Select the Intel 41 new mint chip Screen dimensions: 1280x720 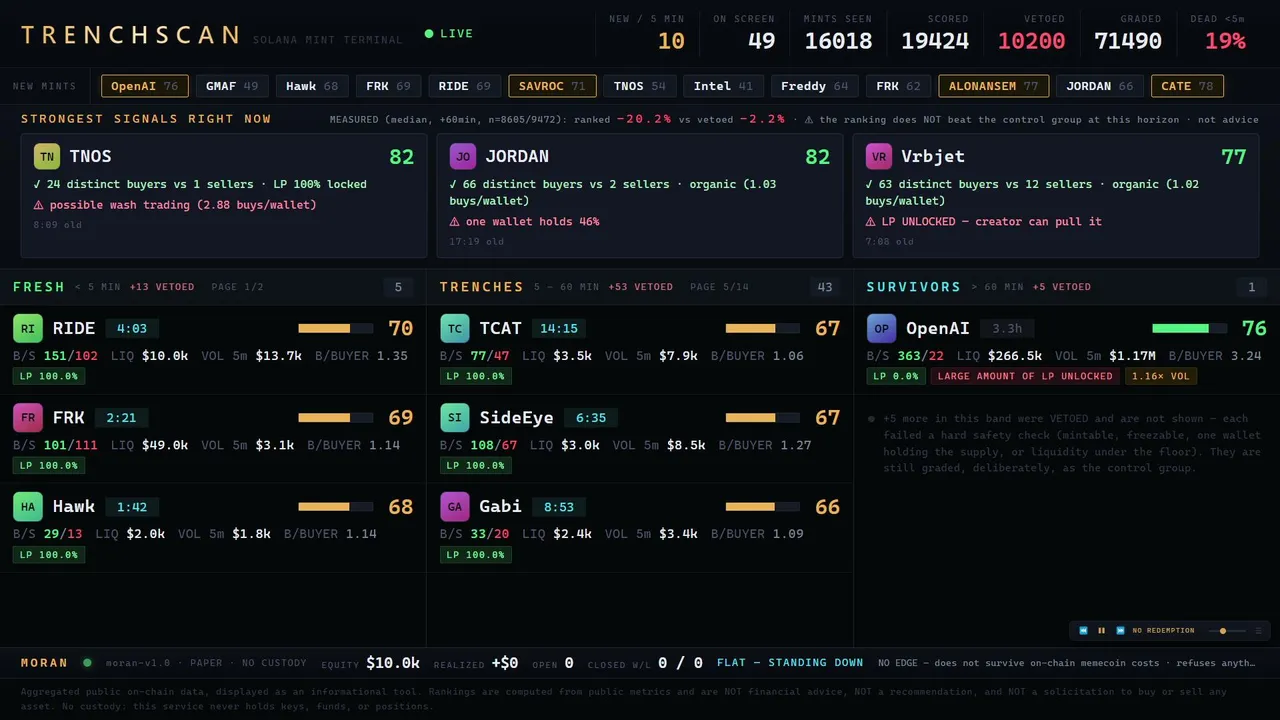click(724, 86)
